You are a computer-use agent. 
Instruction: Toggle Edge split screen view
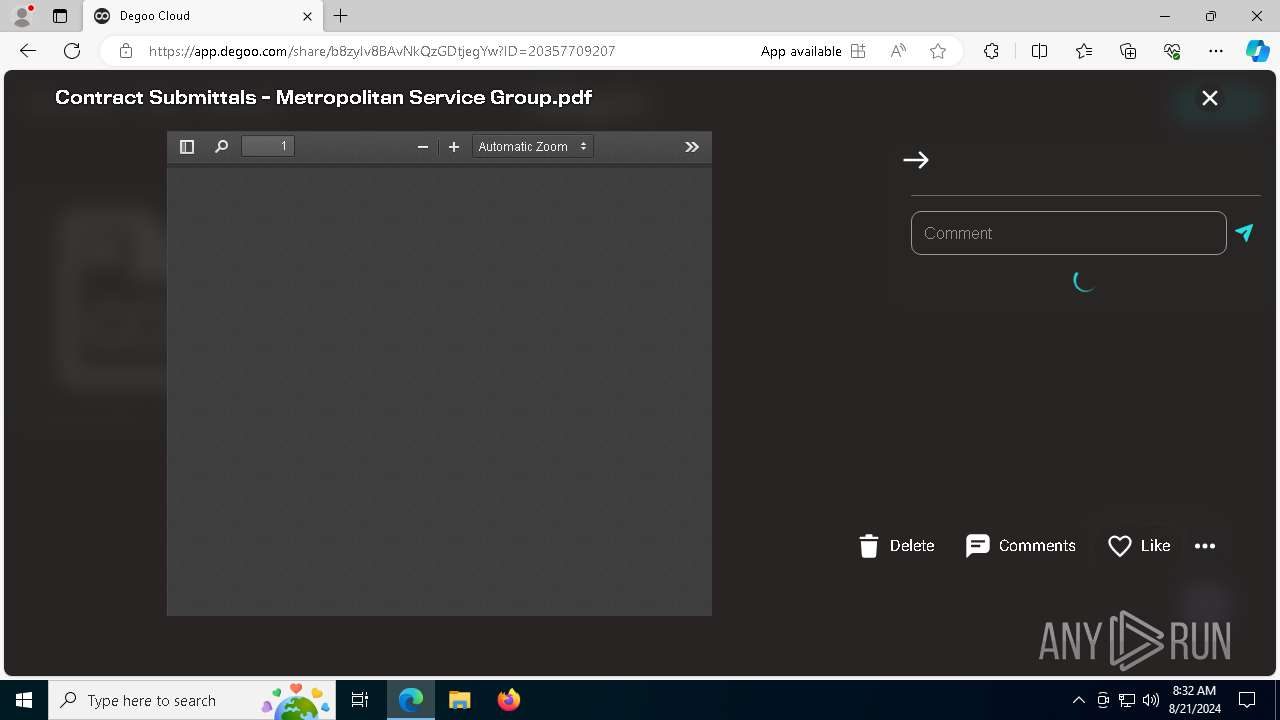point(1039,51)
